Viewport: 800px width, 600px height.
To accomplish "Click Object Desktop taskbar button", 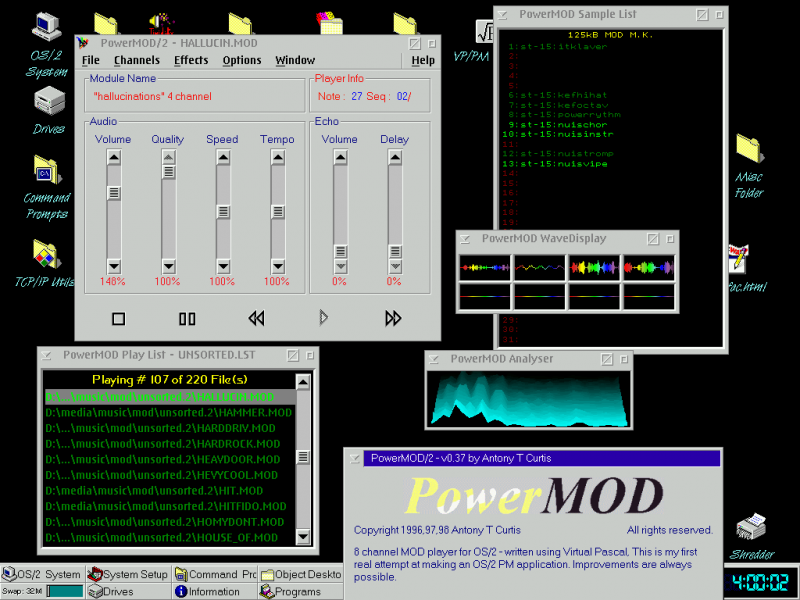I will (301, 574).
